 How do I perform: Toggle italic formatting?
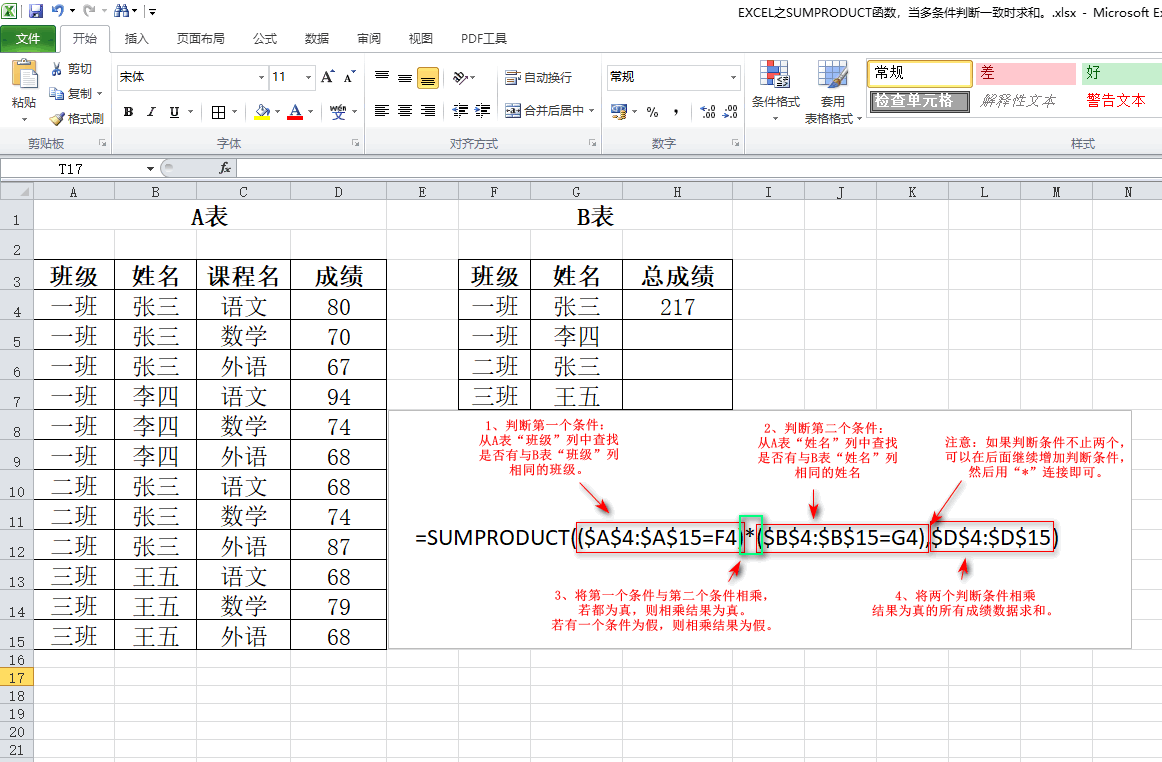[x=151, y=112]
